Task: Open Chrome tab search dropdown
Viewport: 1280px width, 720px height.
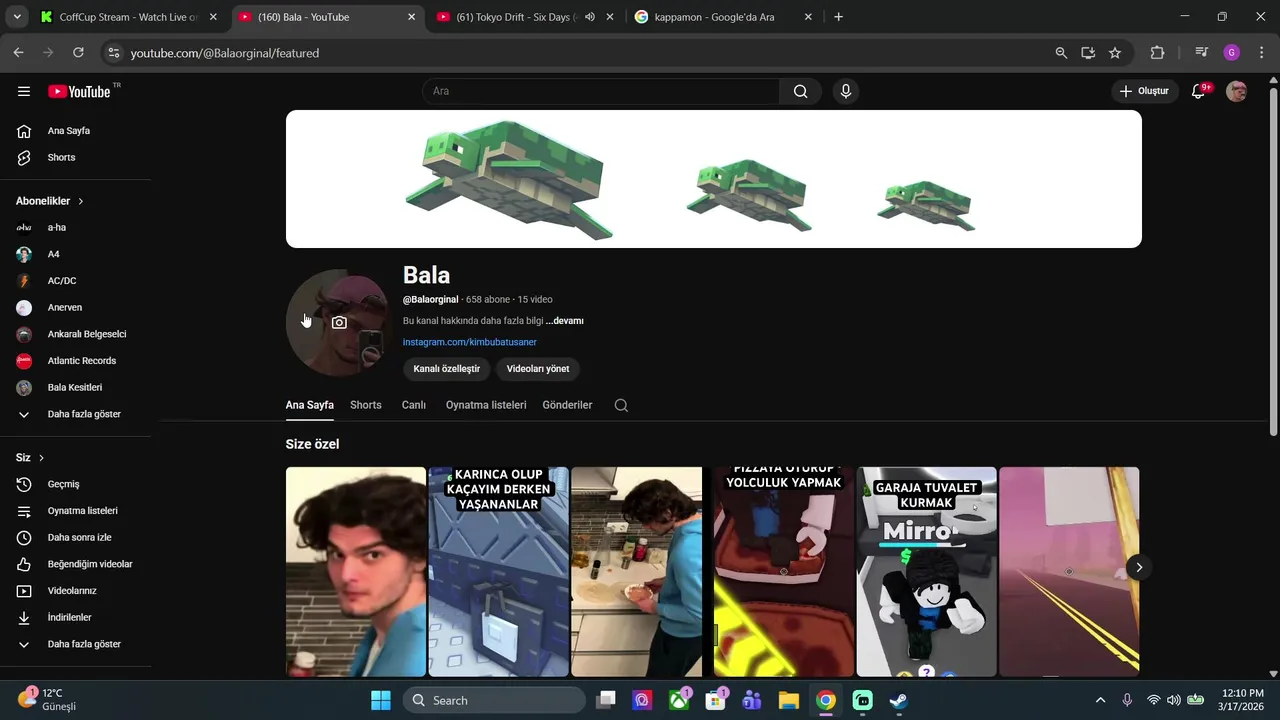Action: (x=17, y=17)
